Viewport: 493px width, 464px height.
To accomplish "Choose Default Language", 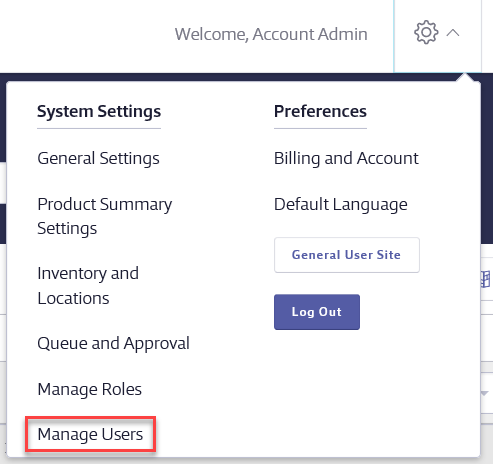I will click(x=340, y=204).
